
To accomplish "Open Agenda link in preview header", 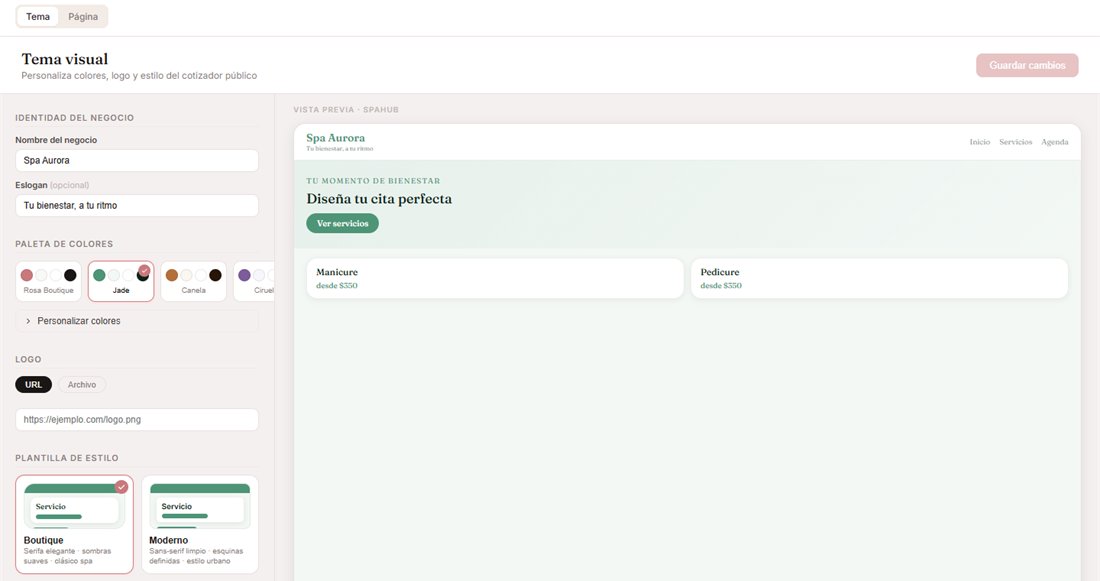I will click(1054, 142).
